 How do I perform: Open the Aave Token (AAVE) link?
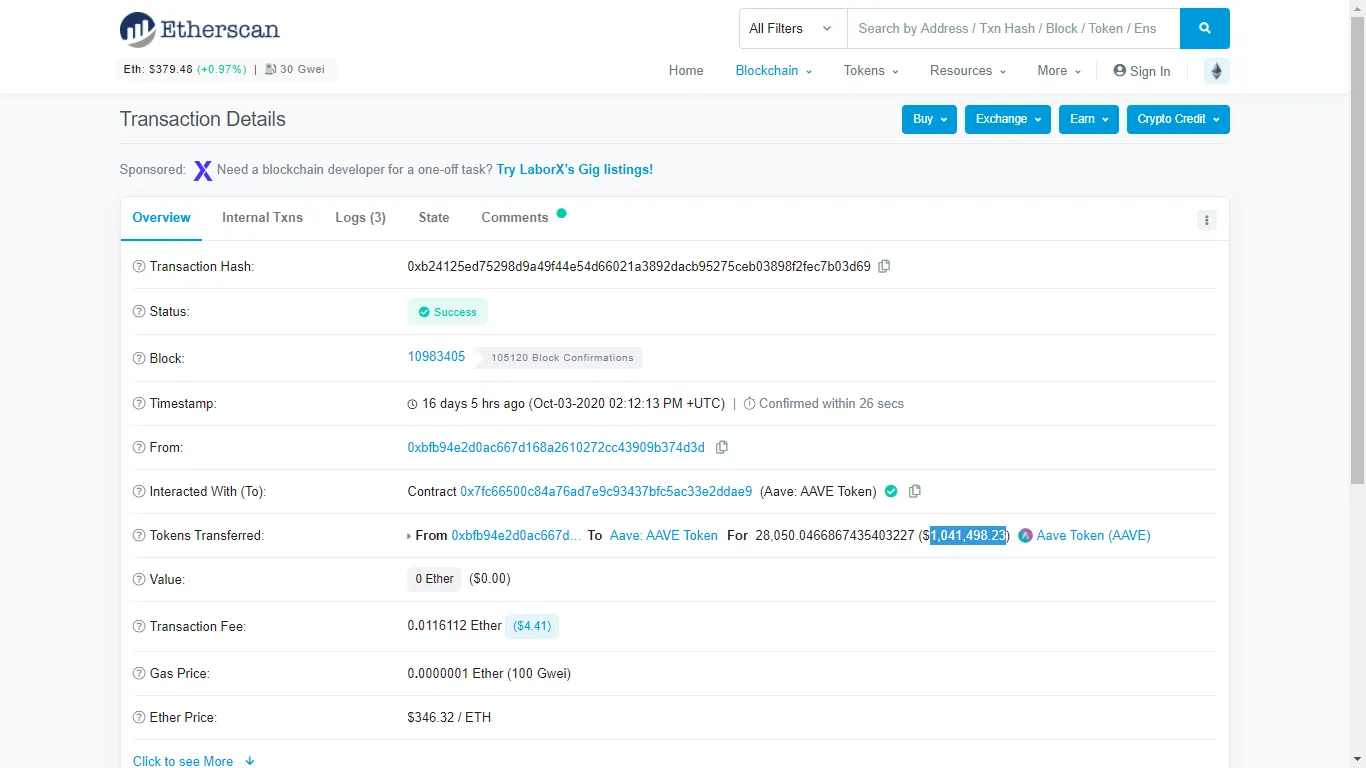pyautogui.click(x=1093, y=536)
